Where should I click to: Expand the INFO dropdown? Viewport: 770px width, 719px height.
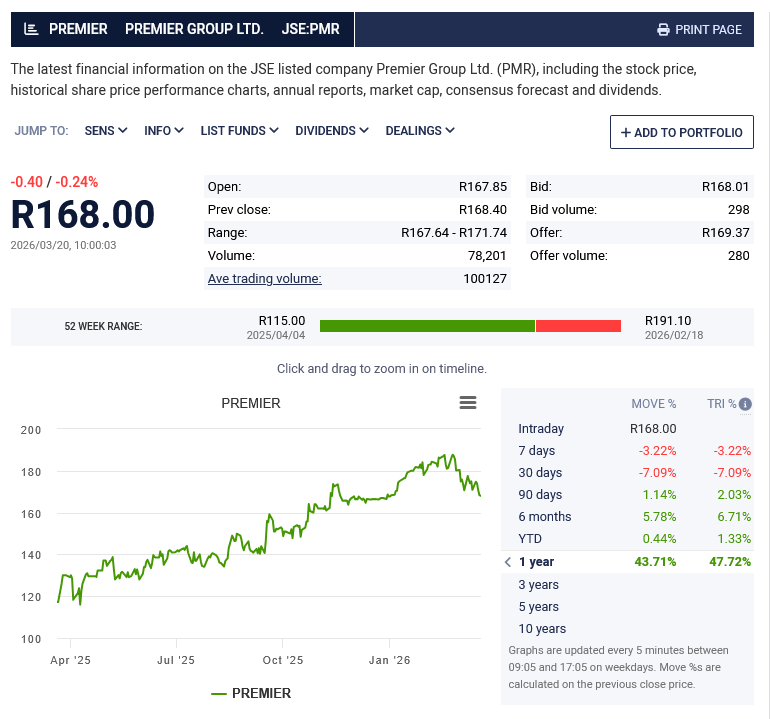[x=164, y=131]
